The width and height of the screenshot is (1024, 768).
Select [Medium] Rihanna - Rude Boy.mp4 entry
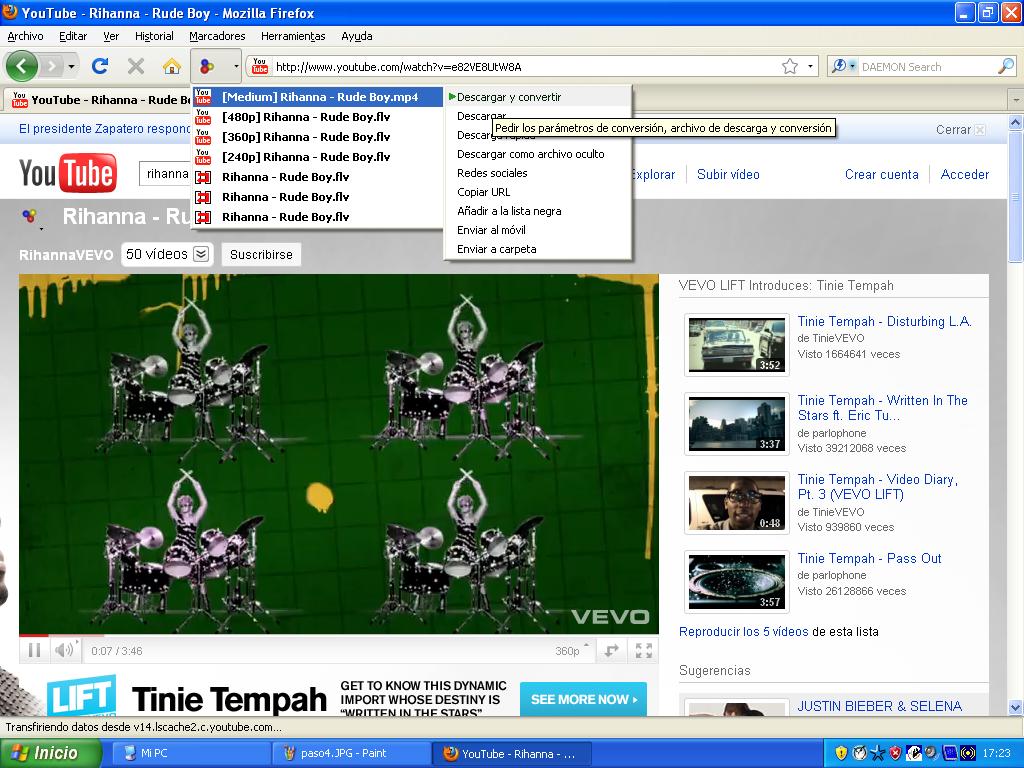pyautogui.click(x=317, y=97)
